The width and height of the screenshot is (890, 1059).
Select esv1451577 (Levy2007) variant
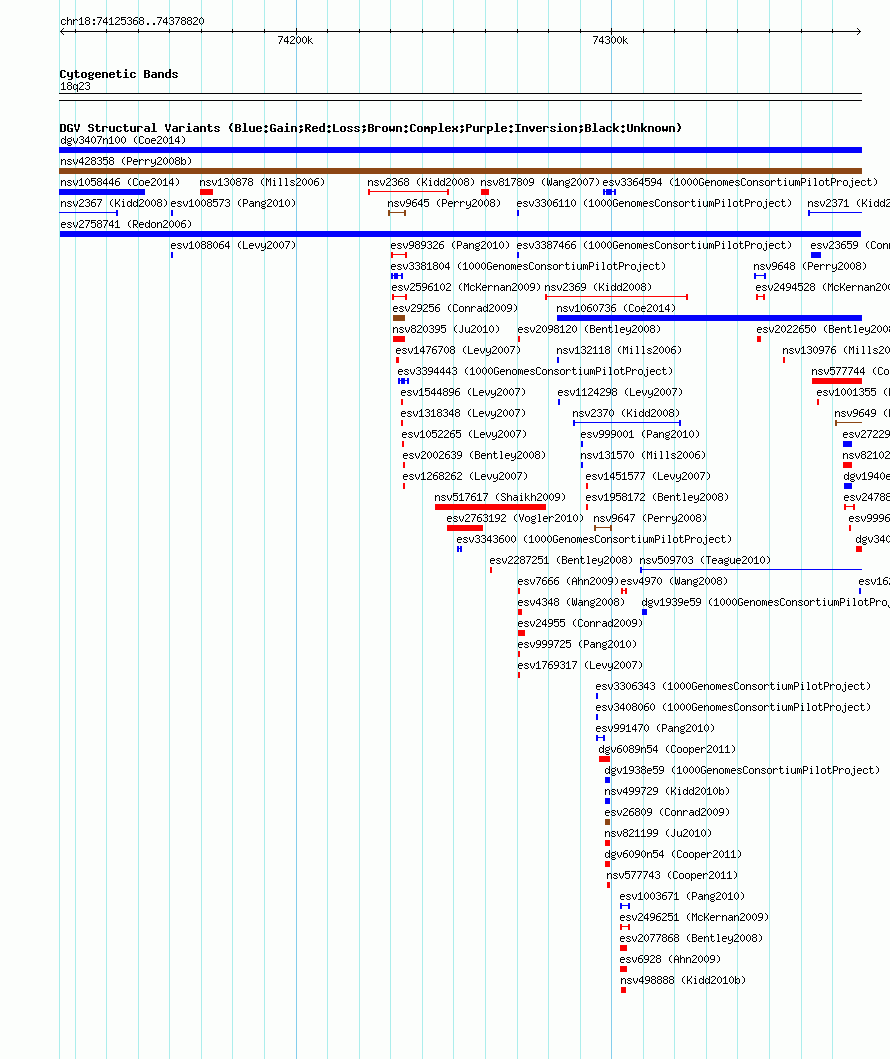pyautogui.click(x=648, y=475)
